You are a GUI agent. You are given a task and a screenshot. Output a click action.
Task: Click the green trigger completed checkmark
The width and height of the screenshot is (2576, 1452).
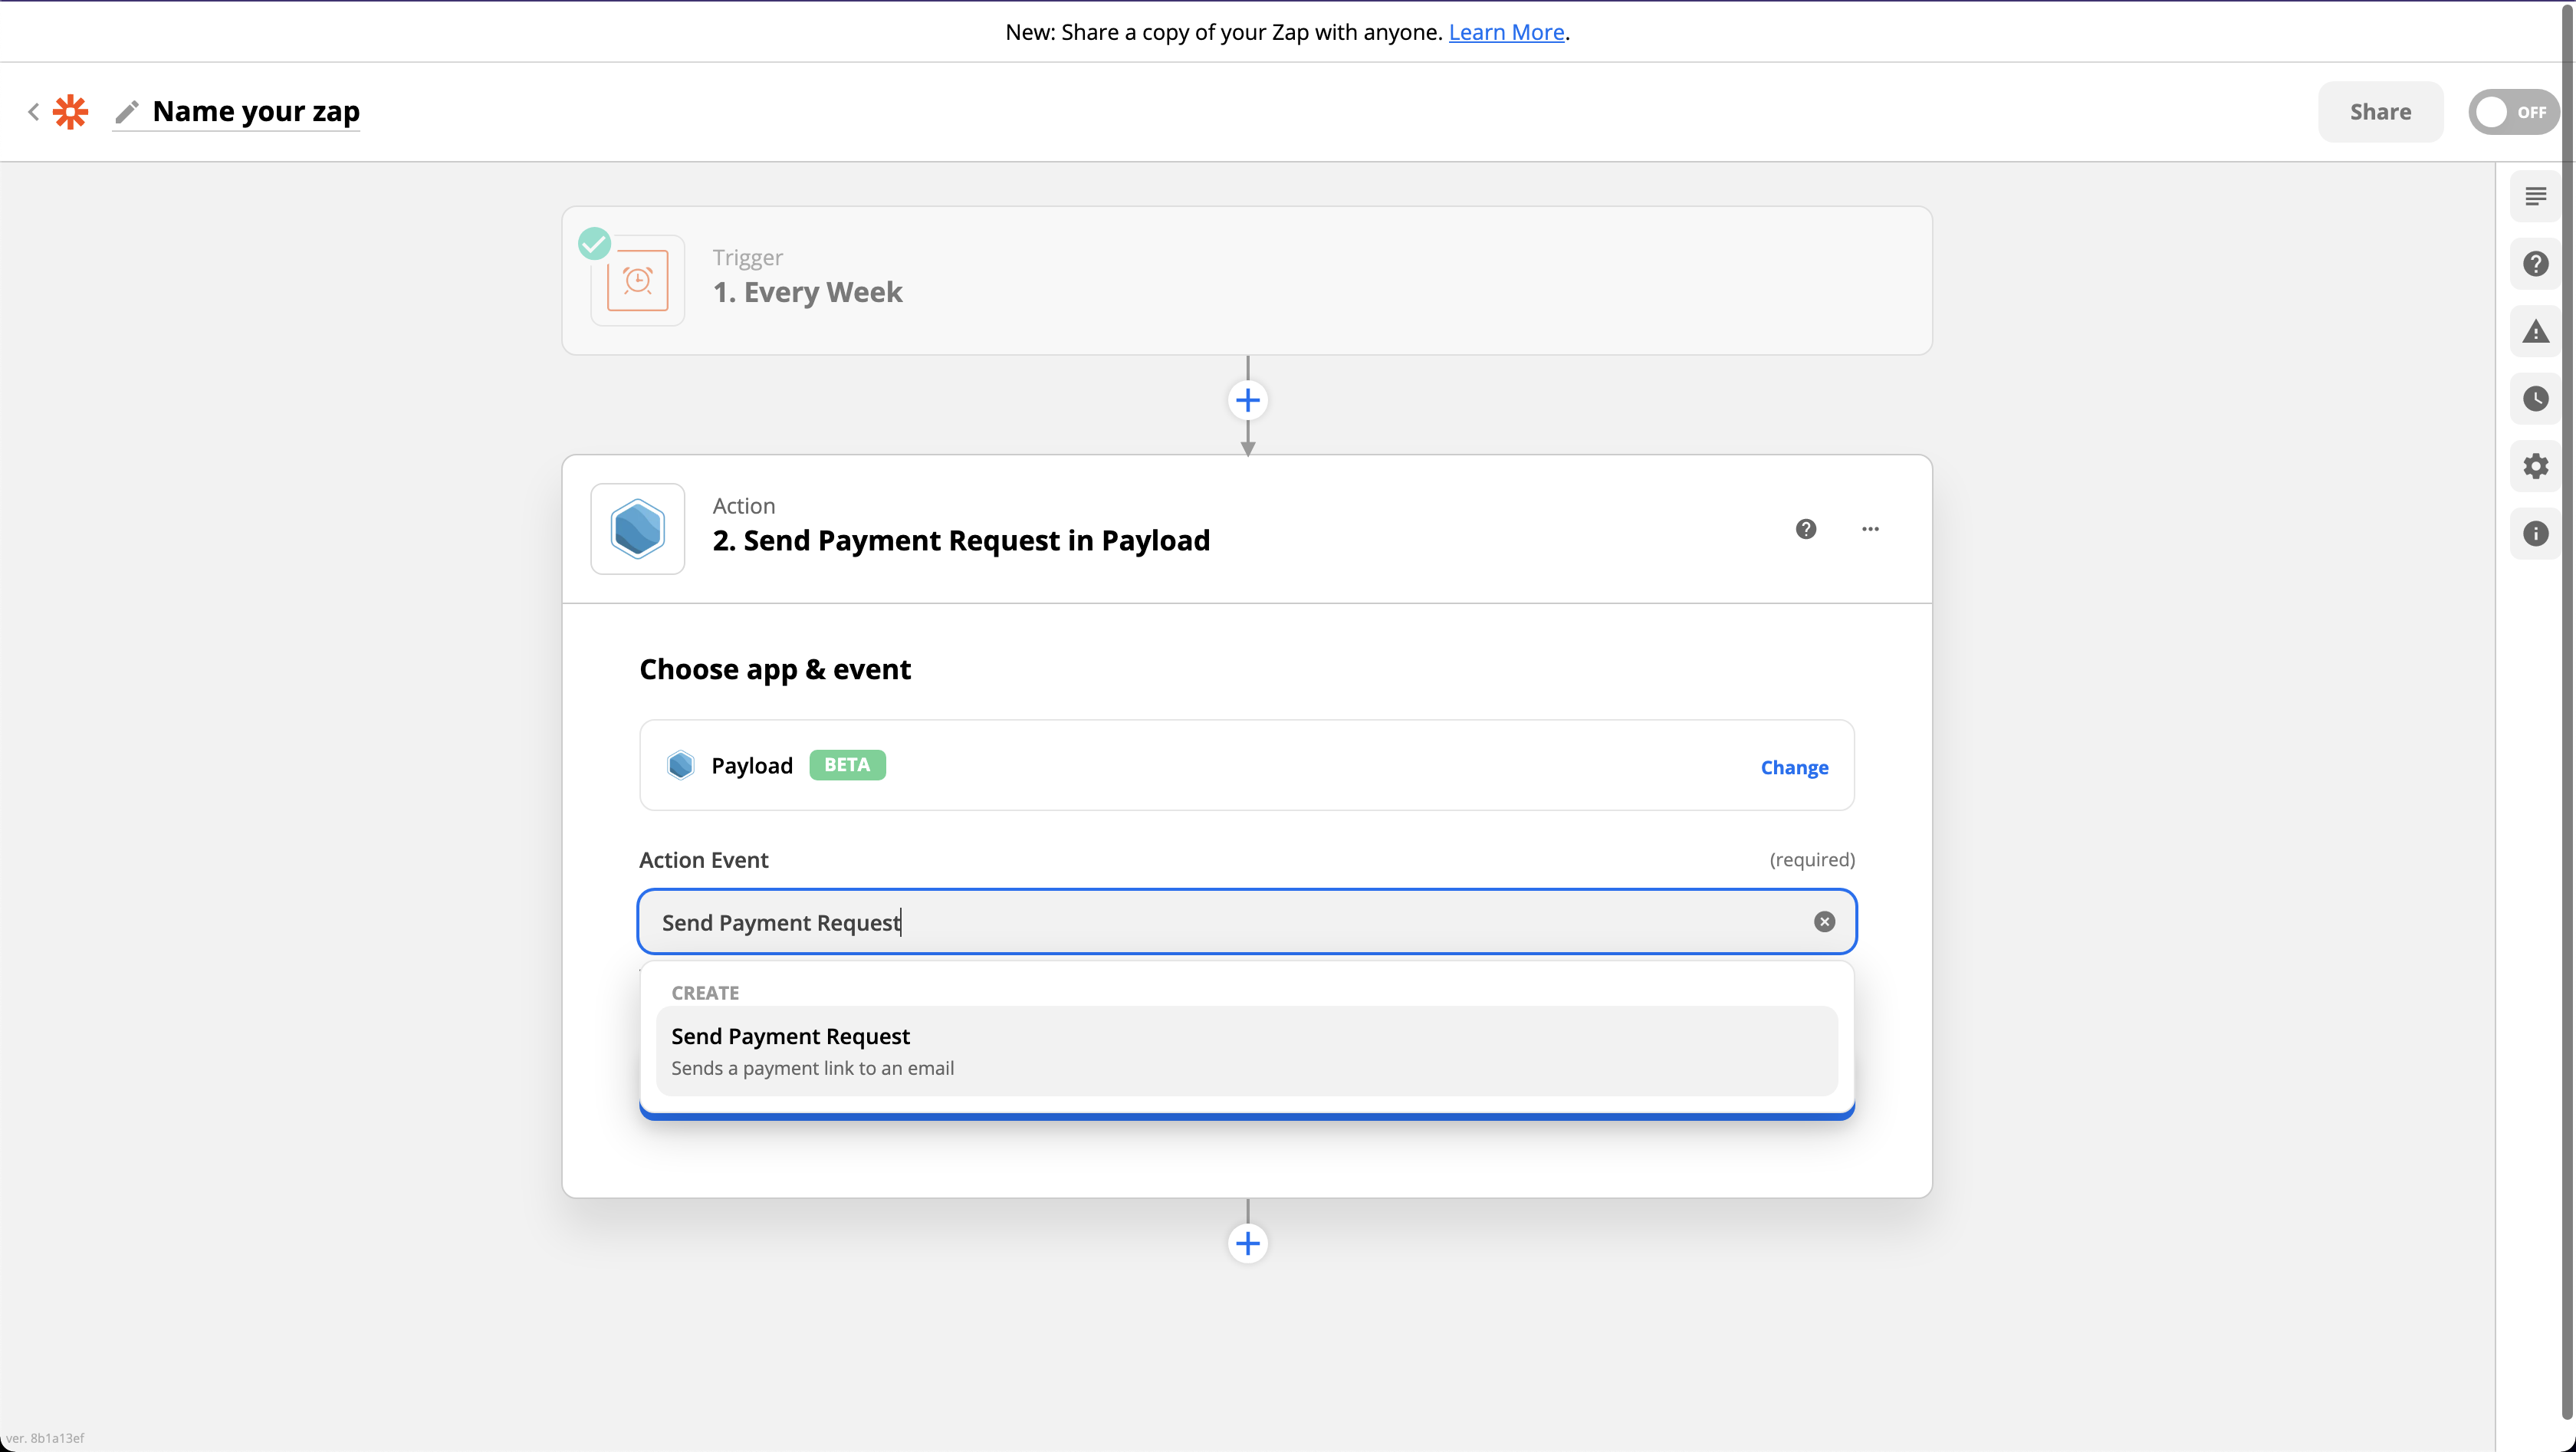coord(594,243)
